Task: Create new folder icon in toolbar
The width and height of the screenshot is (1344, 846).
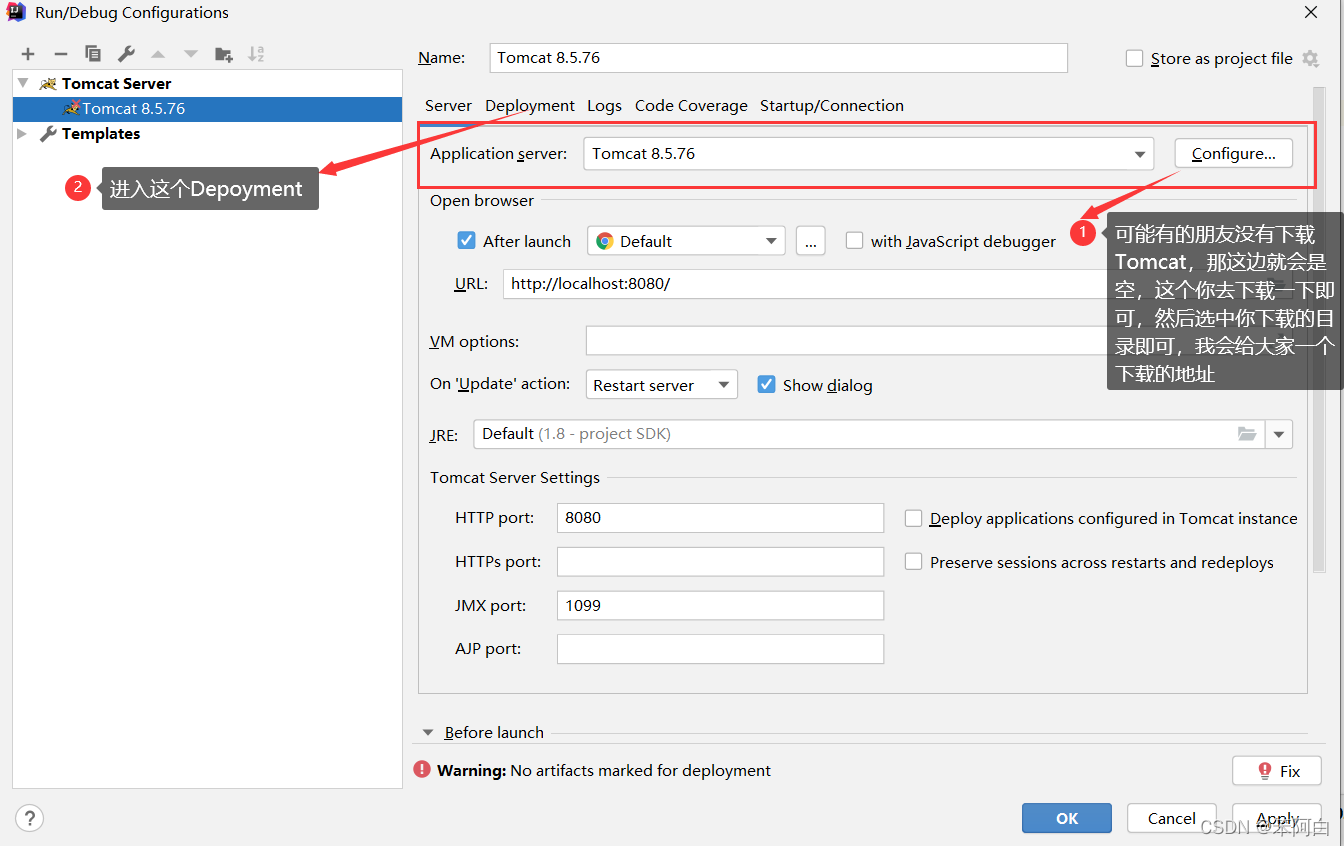Action: tap(224, 54)
